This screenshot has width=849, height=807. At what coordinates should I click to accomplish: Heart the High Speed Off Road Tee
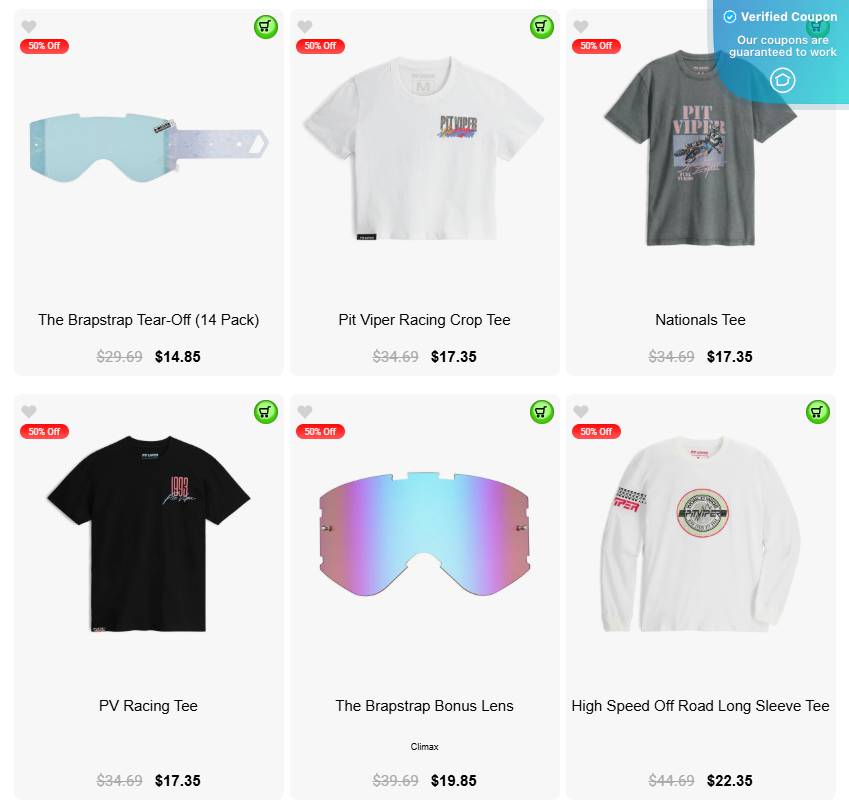click(x=581, y=412)
